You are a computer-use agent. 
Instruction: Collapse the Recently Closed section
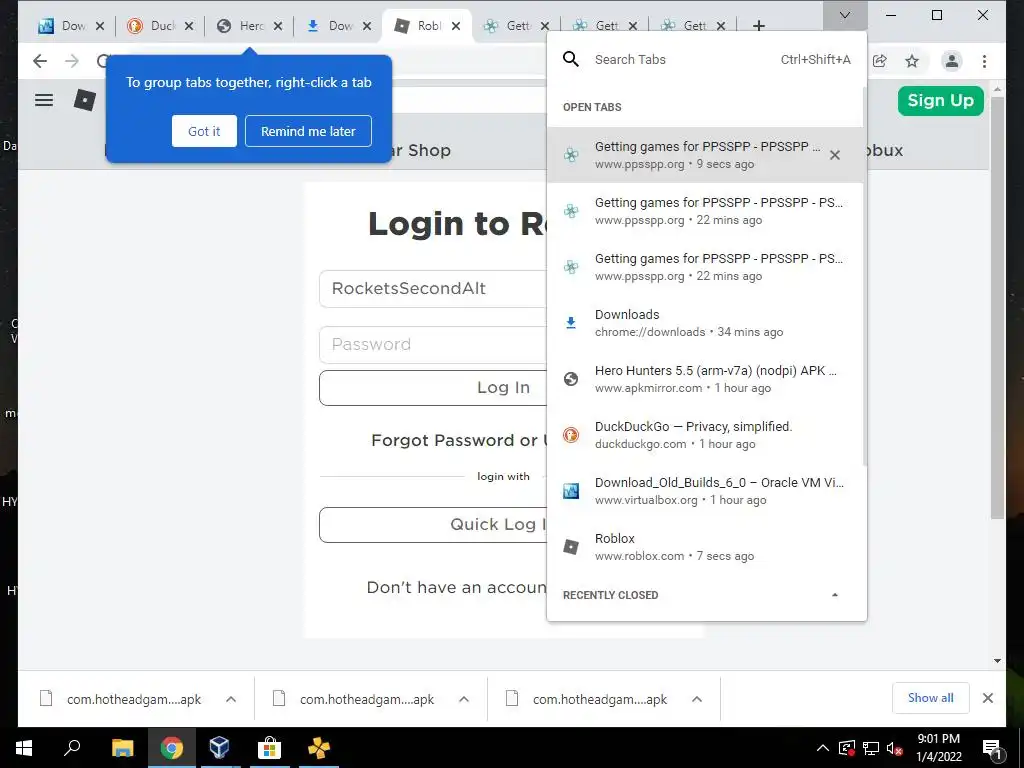pyautogui.click(x=835, y=595)
